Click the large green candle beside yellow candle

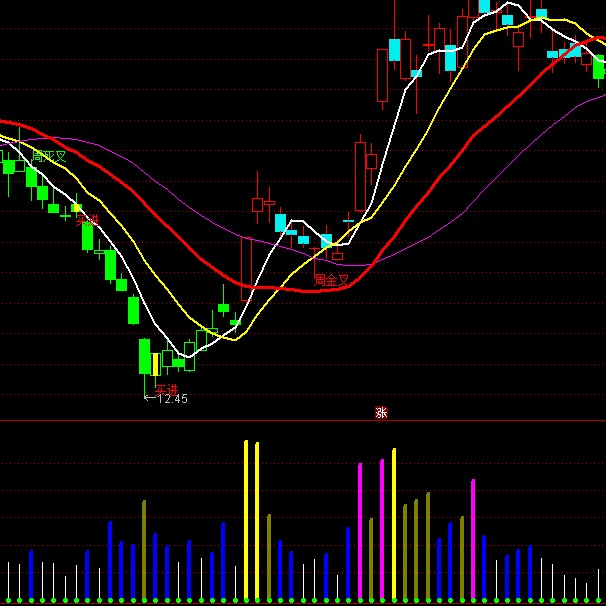(x=144, y=357)
